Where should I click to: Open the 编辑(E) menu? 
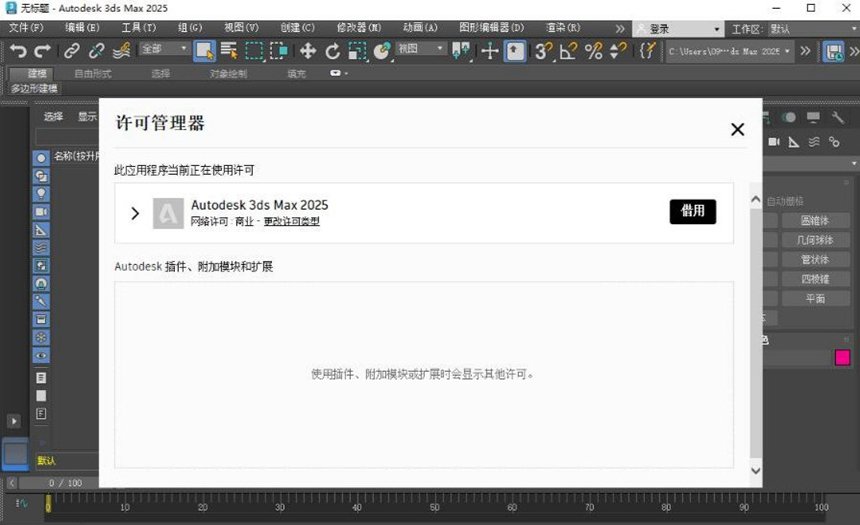tap(82, 27)
